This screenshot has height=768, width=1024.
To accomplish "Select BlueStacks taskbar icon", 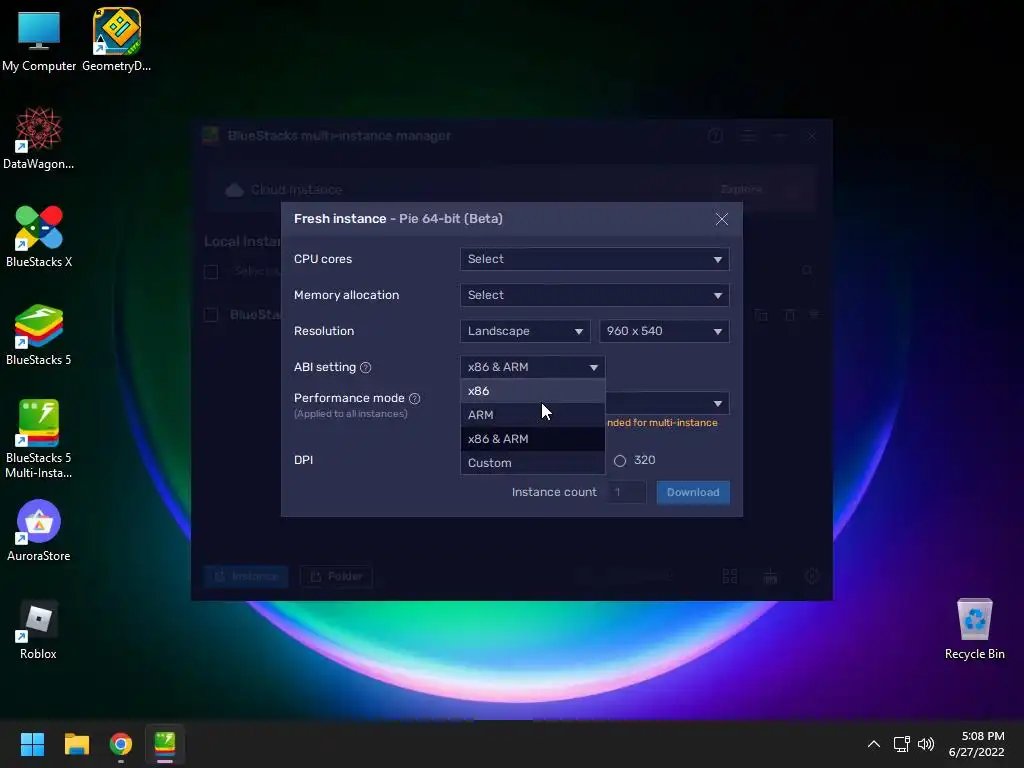I will 165,744.
